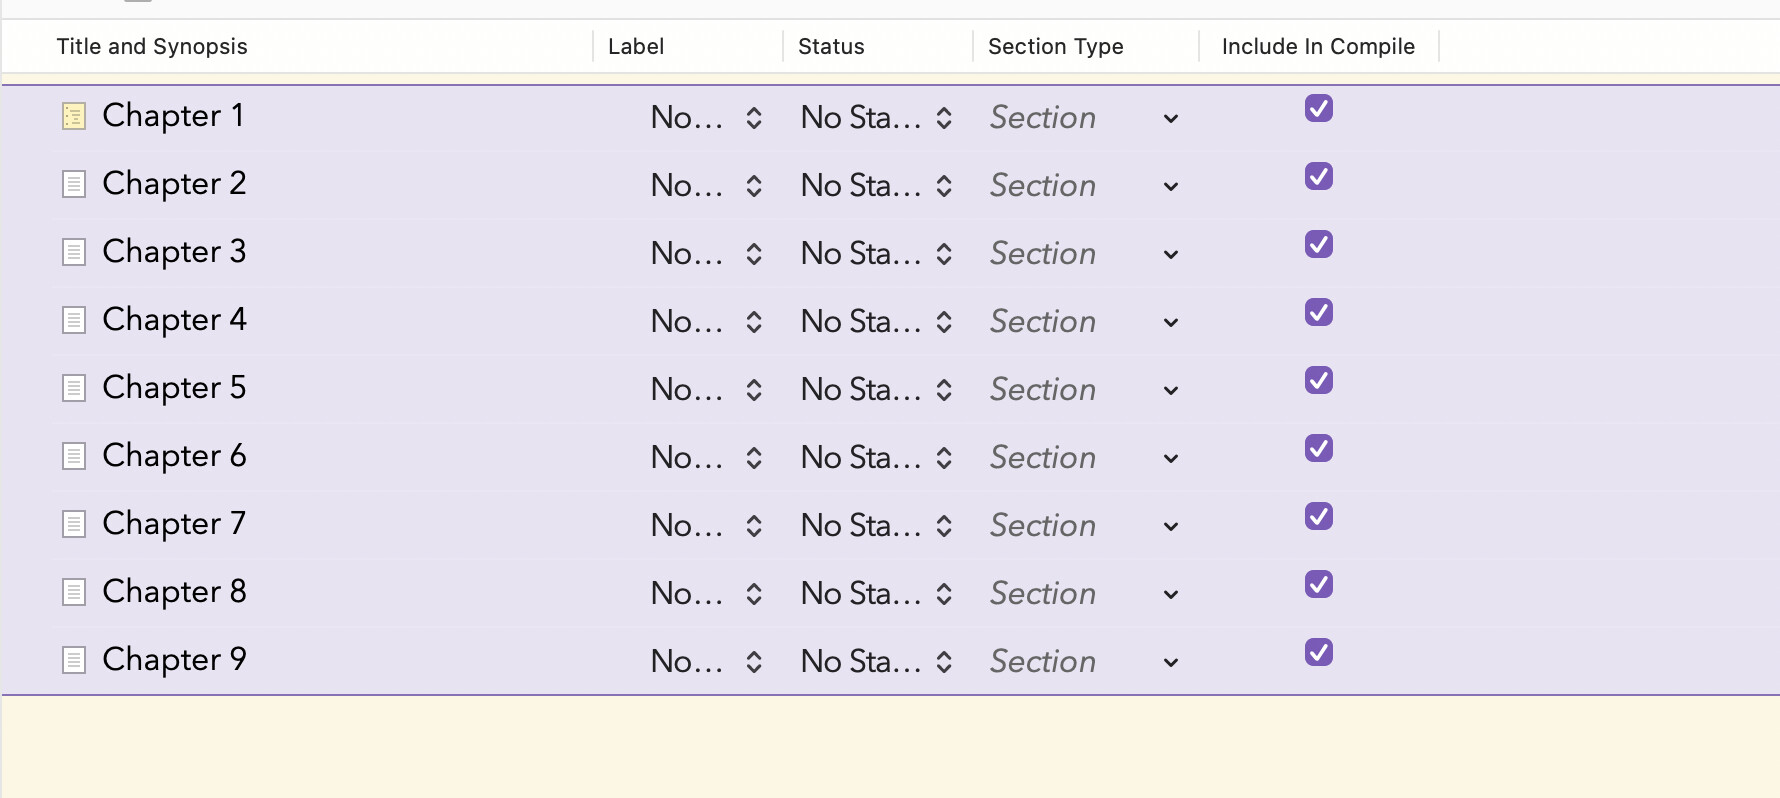Click the Chapter 6 document icon
1780x798 pixels.
(x=74, y=457)
